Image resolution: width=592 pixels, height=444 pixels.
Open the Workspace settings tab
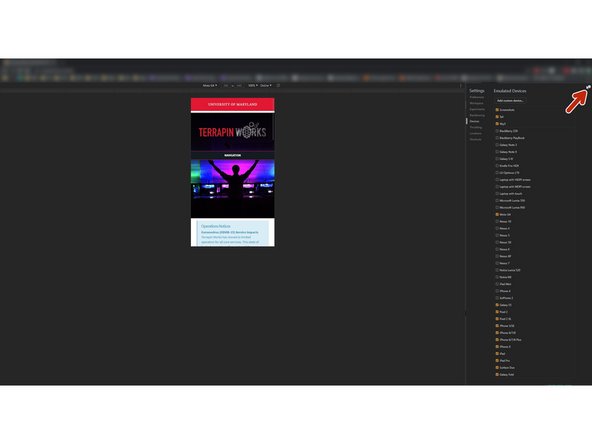point(476,103)
